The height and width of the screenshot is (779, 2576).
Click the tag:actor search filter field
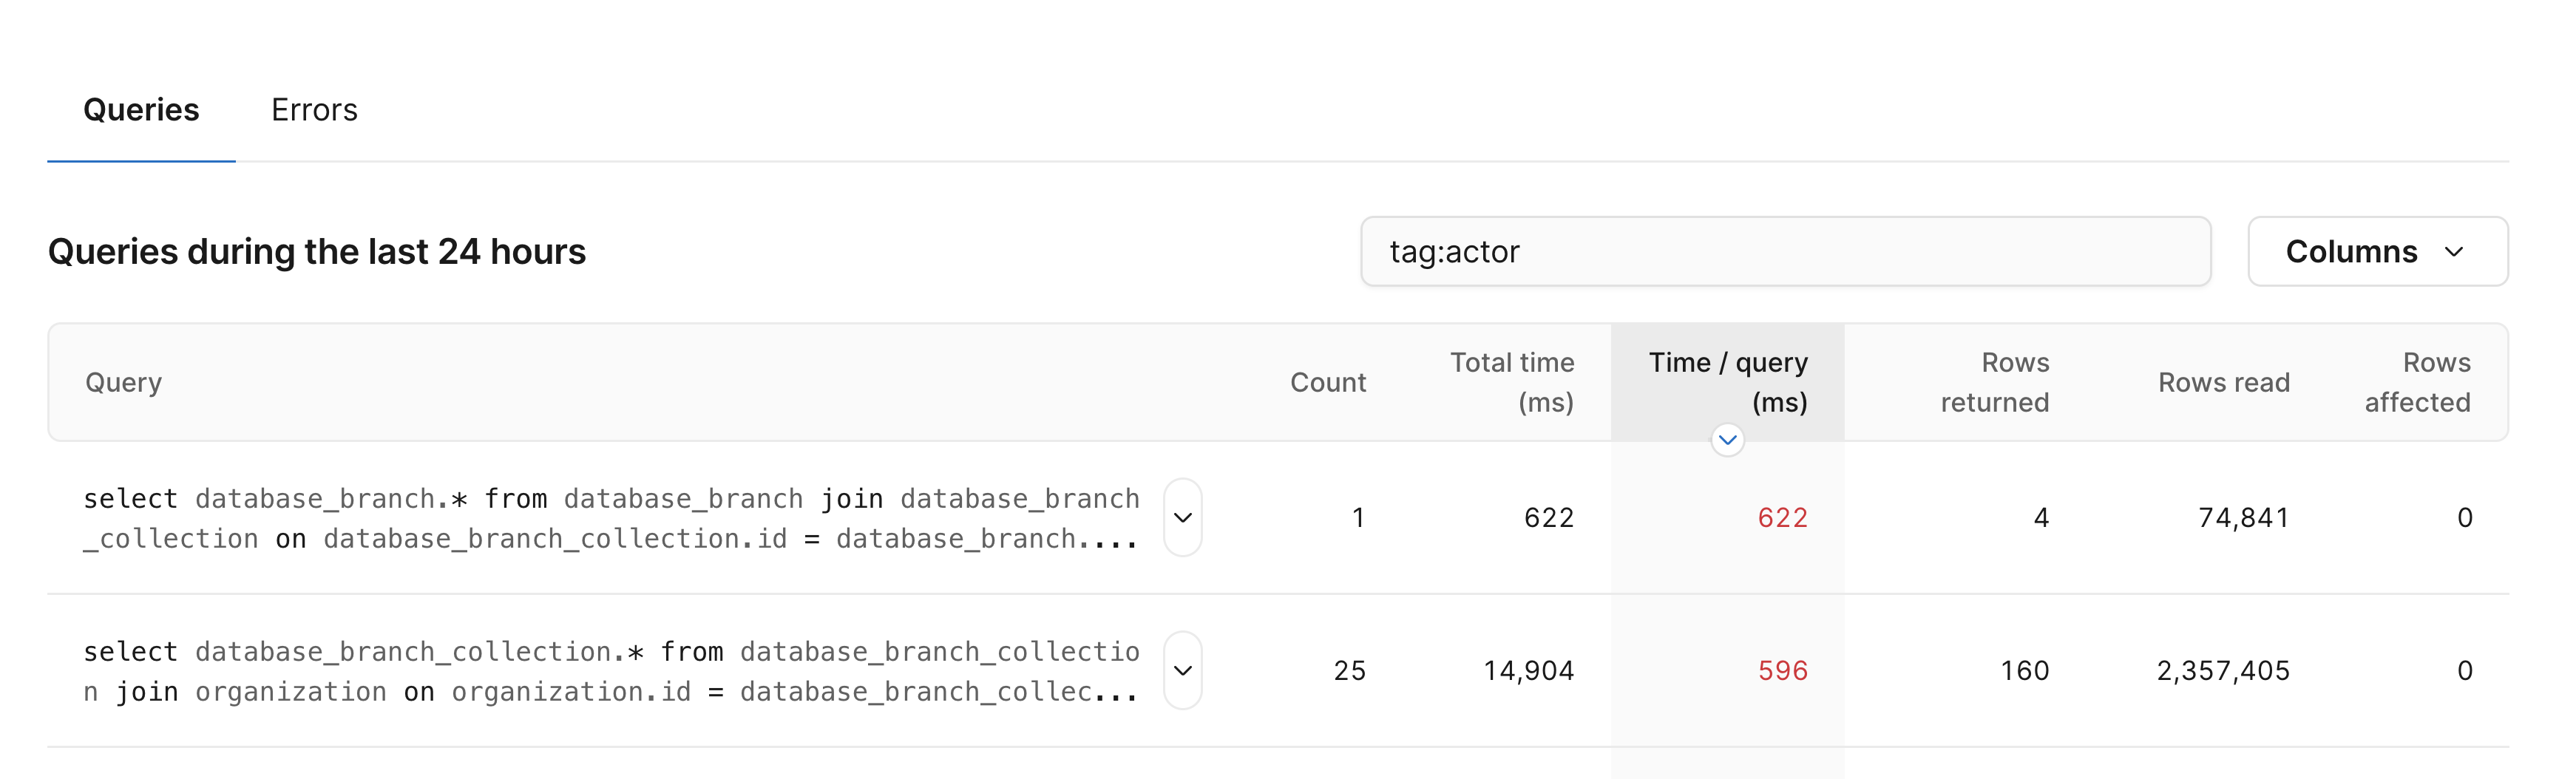pos(1786,251)
